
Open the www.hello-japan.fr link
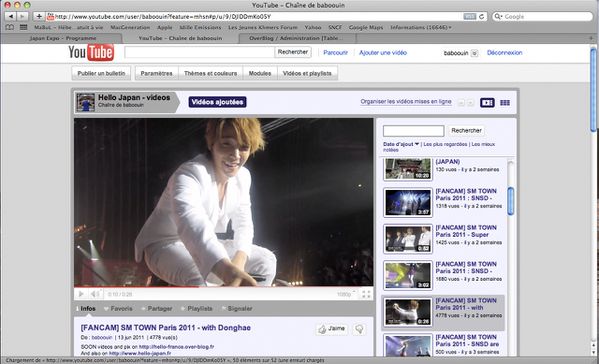click(x=140, y=353)
